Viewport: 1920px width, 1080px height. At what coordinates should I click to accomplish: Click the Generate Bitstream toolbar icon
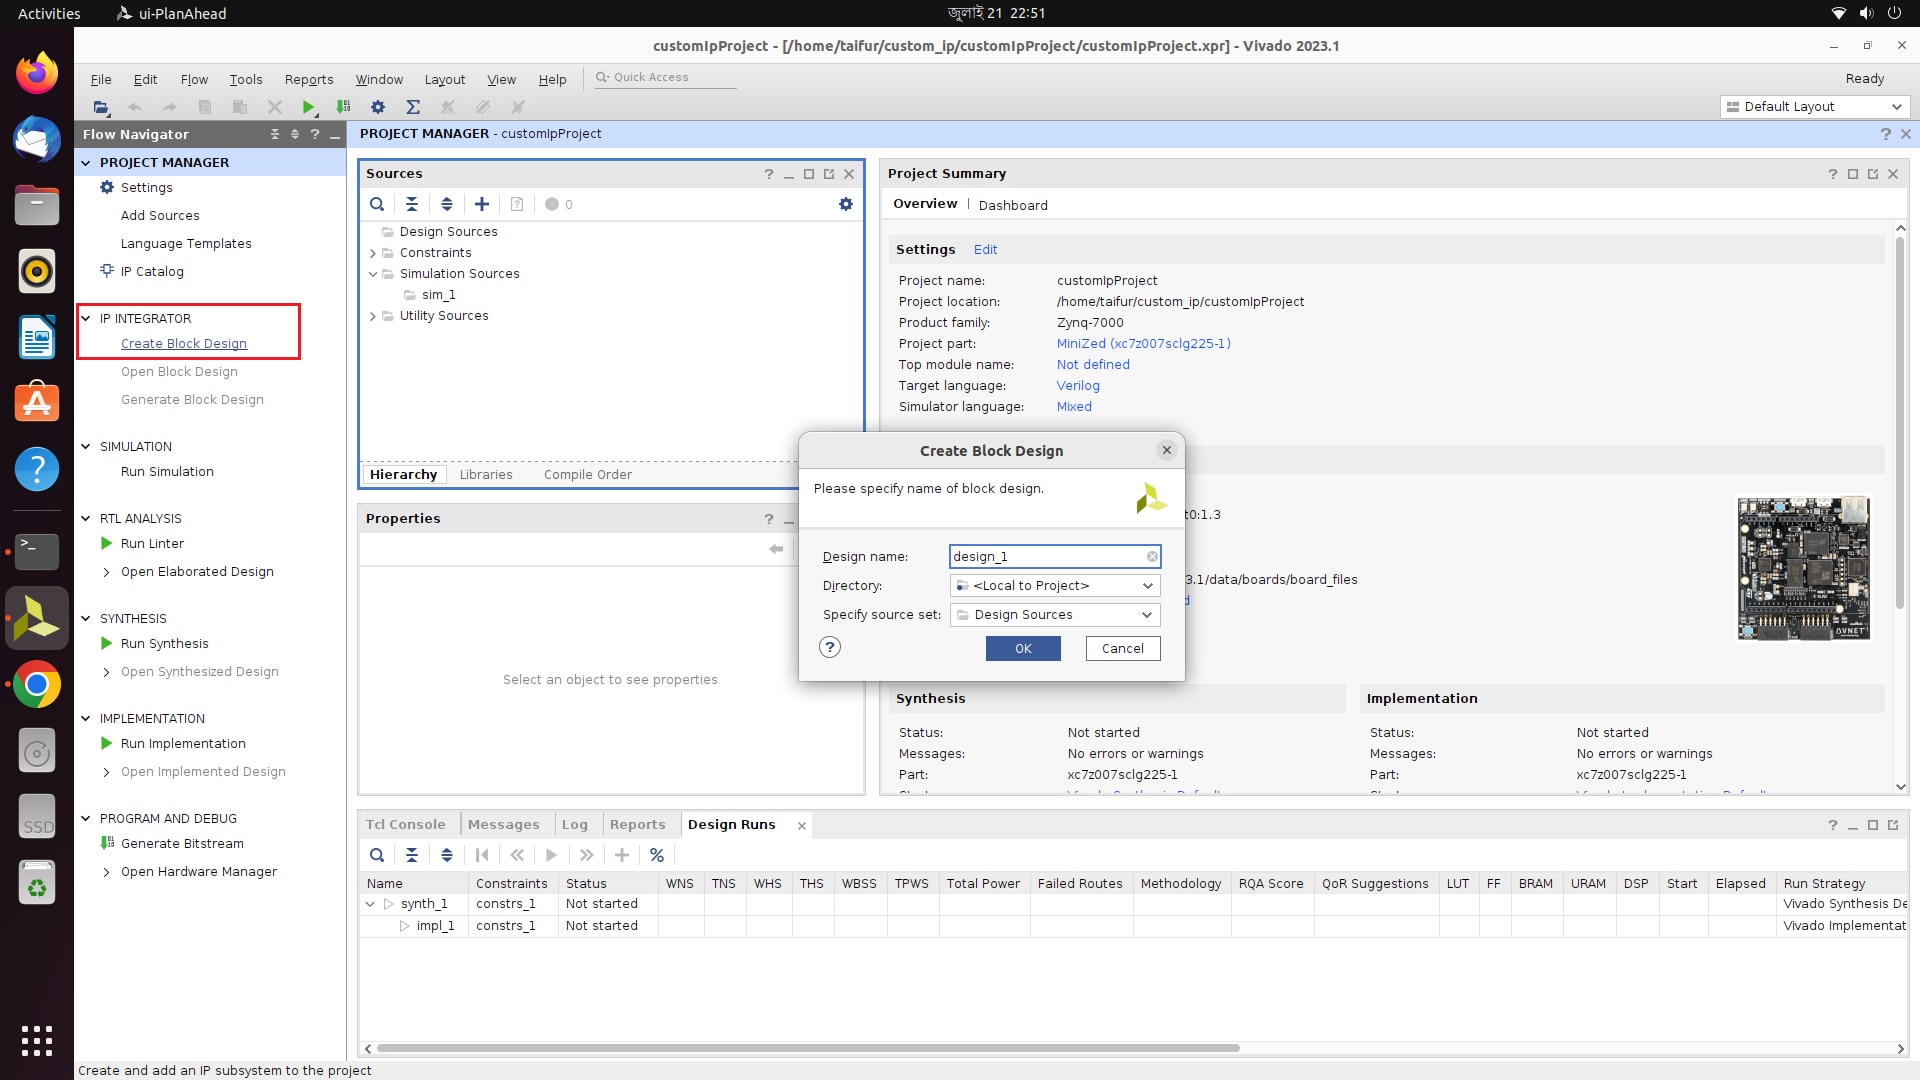343,107
